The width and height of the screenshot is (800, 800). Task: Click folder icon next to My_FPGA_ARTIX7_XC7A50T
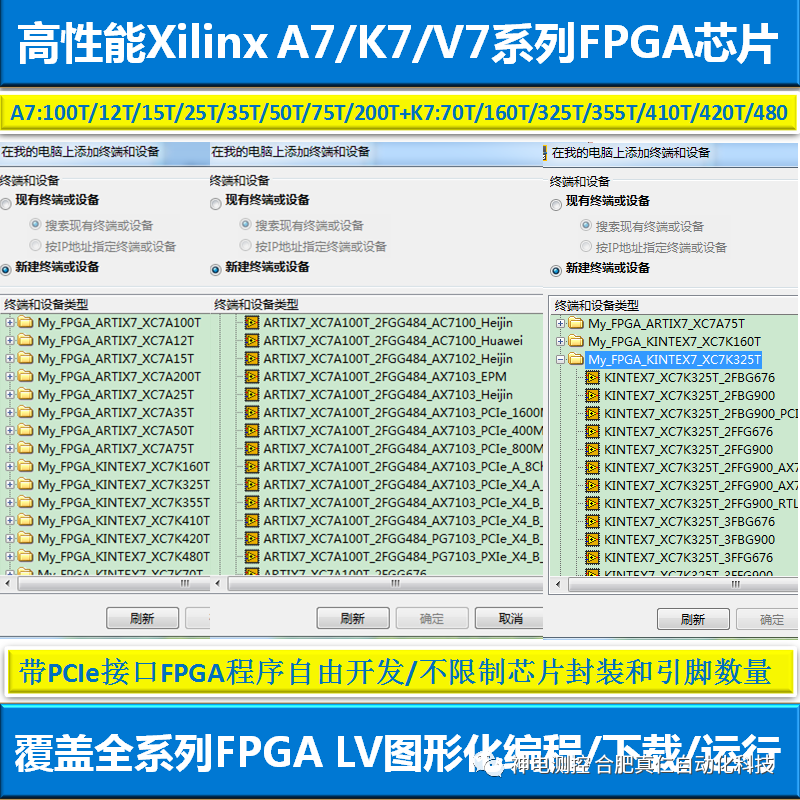tap(25, 430)
